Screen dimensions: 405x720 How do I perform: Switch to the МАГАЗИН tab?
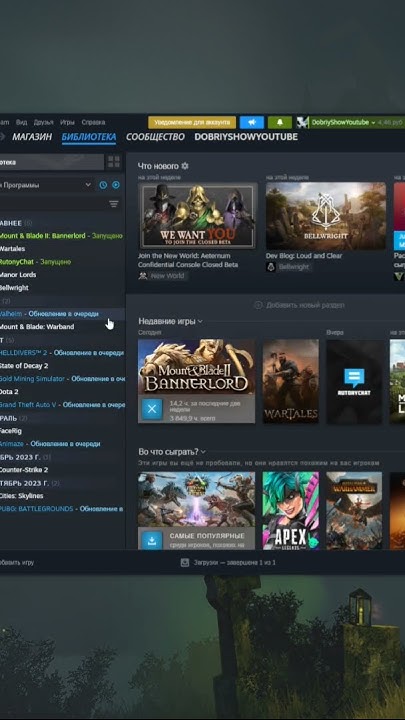(32, 137)
